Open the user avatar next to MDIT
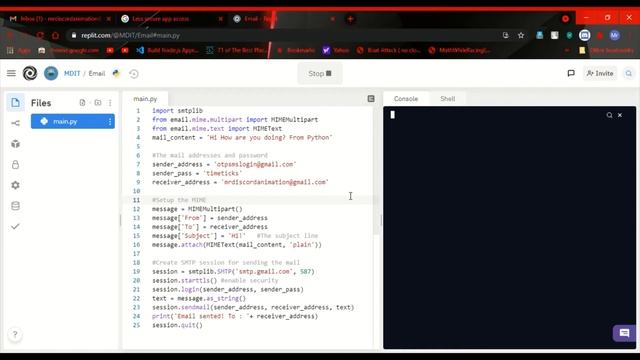 (51, 73)
